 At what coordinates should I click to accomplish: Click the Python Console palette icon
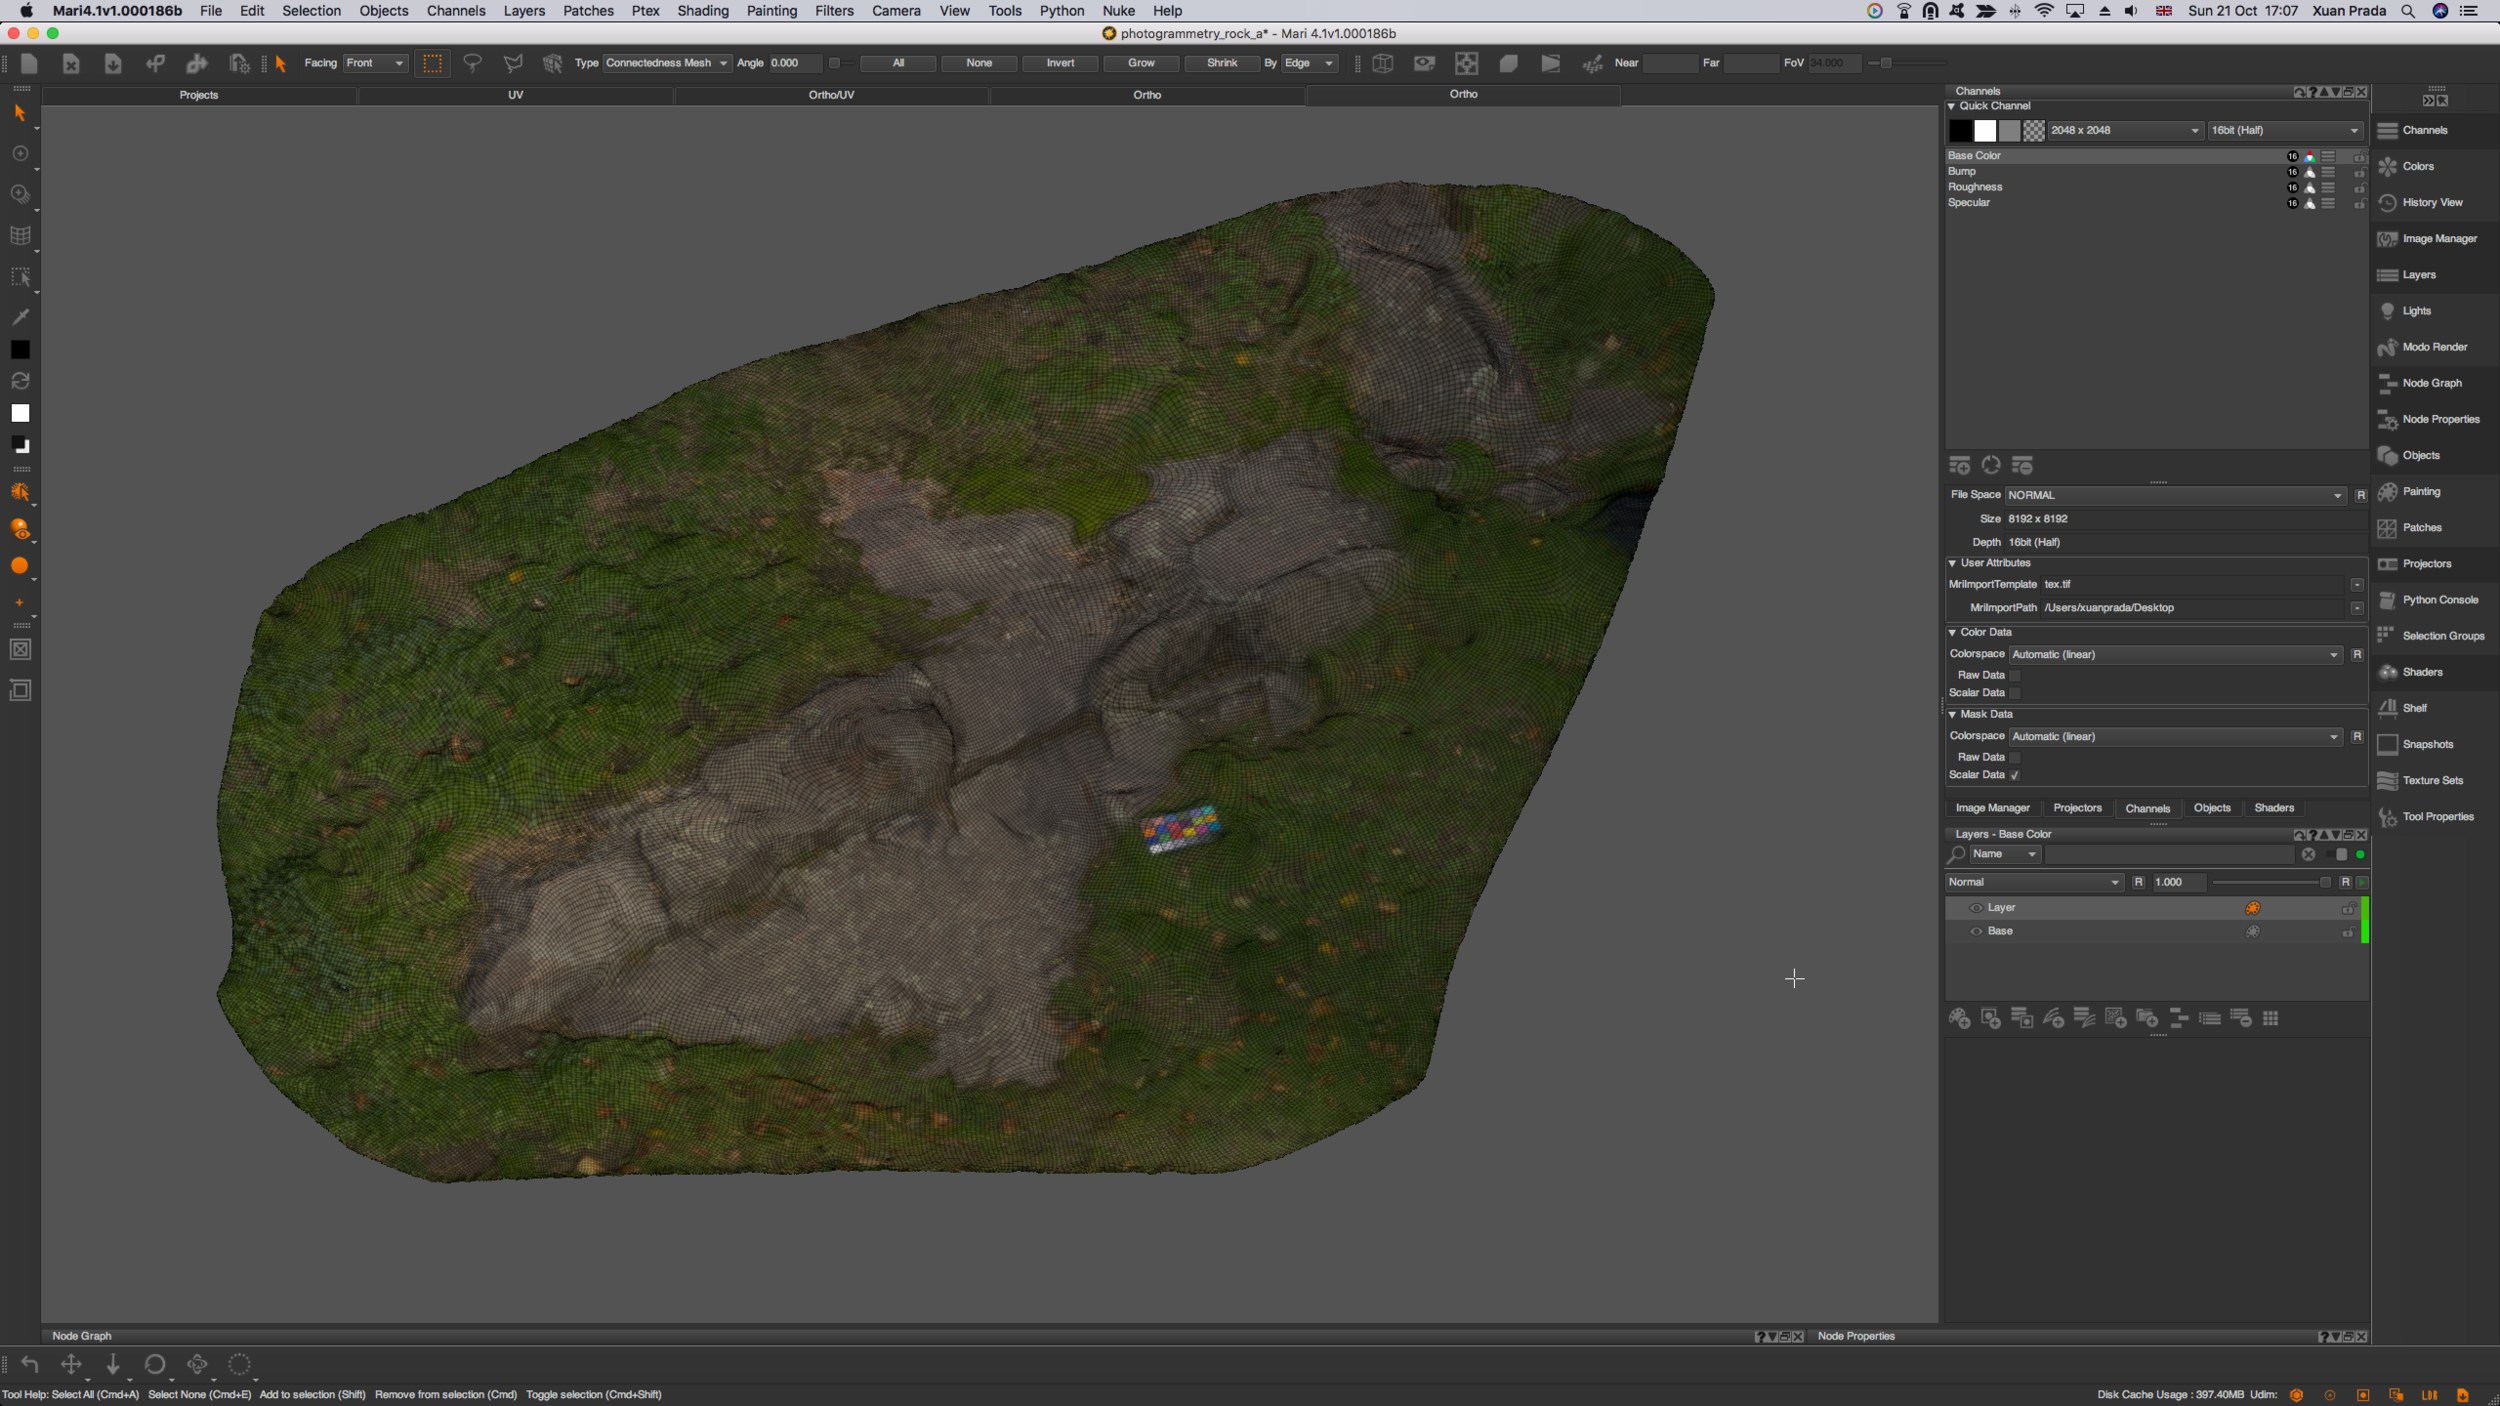point(2388,600)
